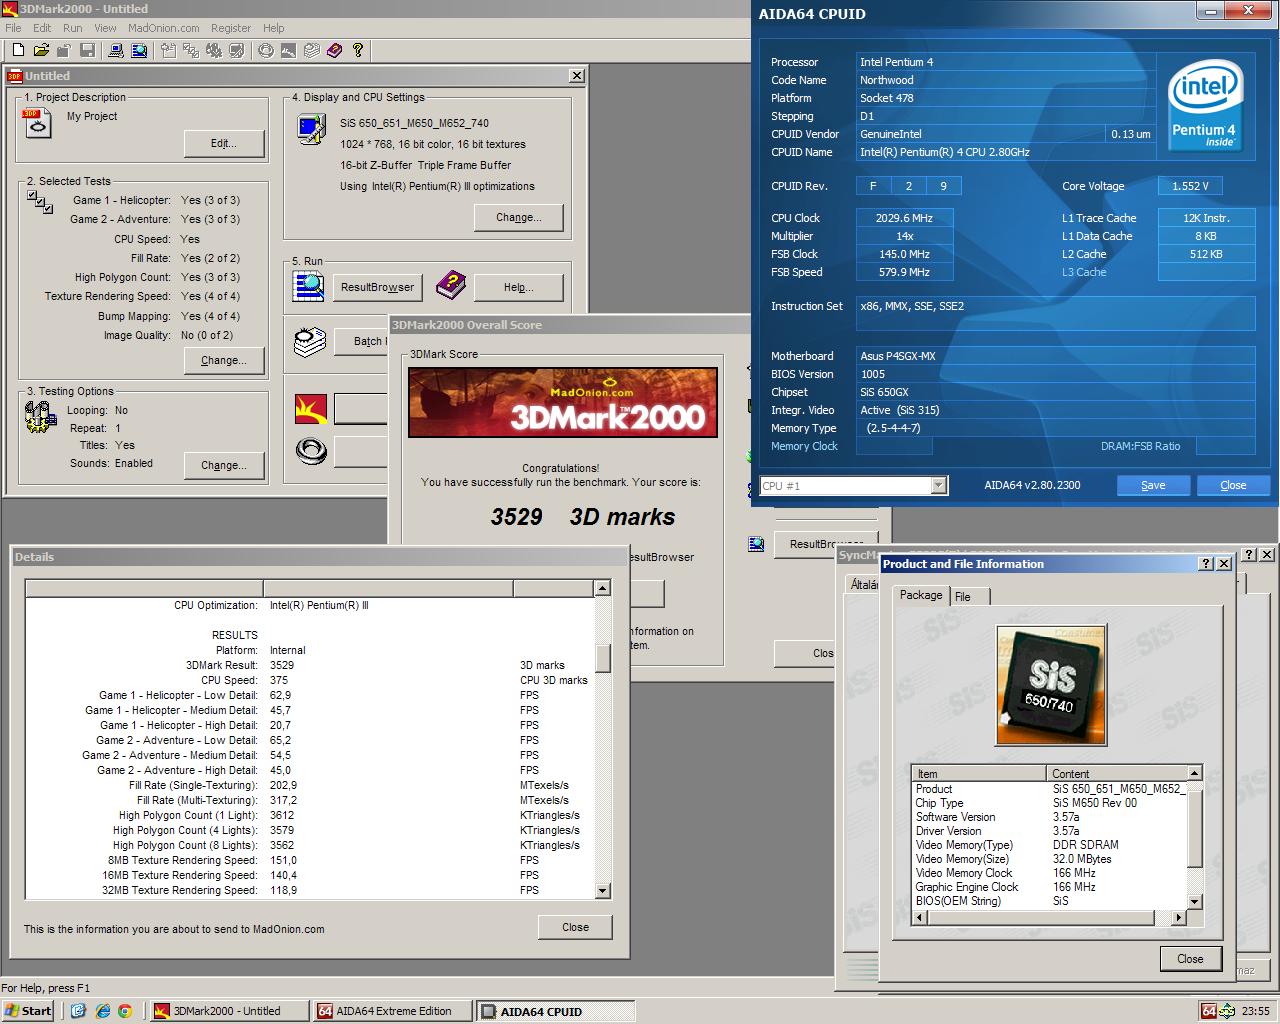
Task: Click the Open project folder icon
Action: (41, 50)
